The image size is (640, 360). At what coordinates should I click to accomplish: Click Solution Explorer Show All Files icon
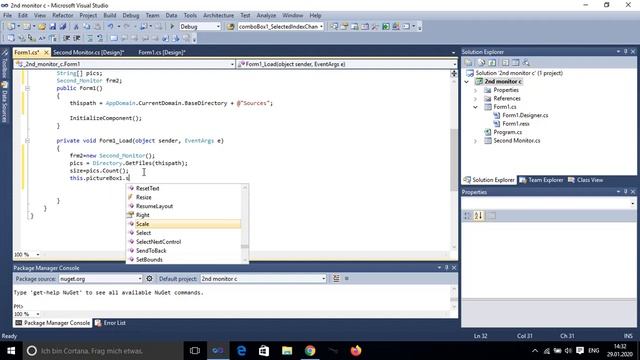[482, 62]
